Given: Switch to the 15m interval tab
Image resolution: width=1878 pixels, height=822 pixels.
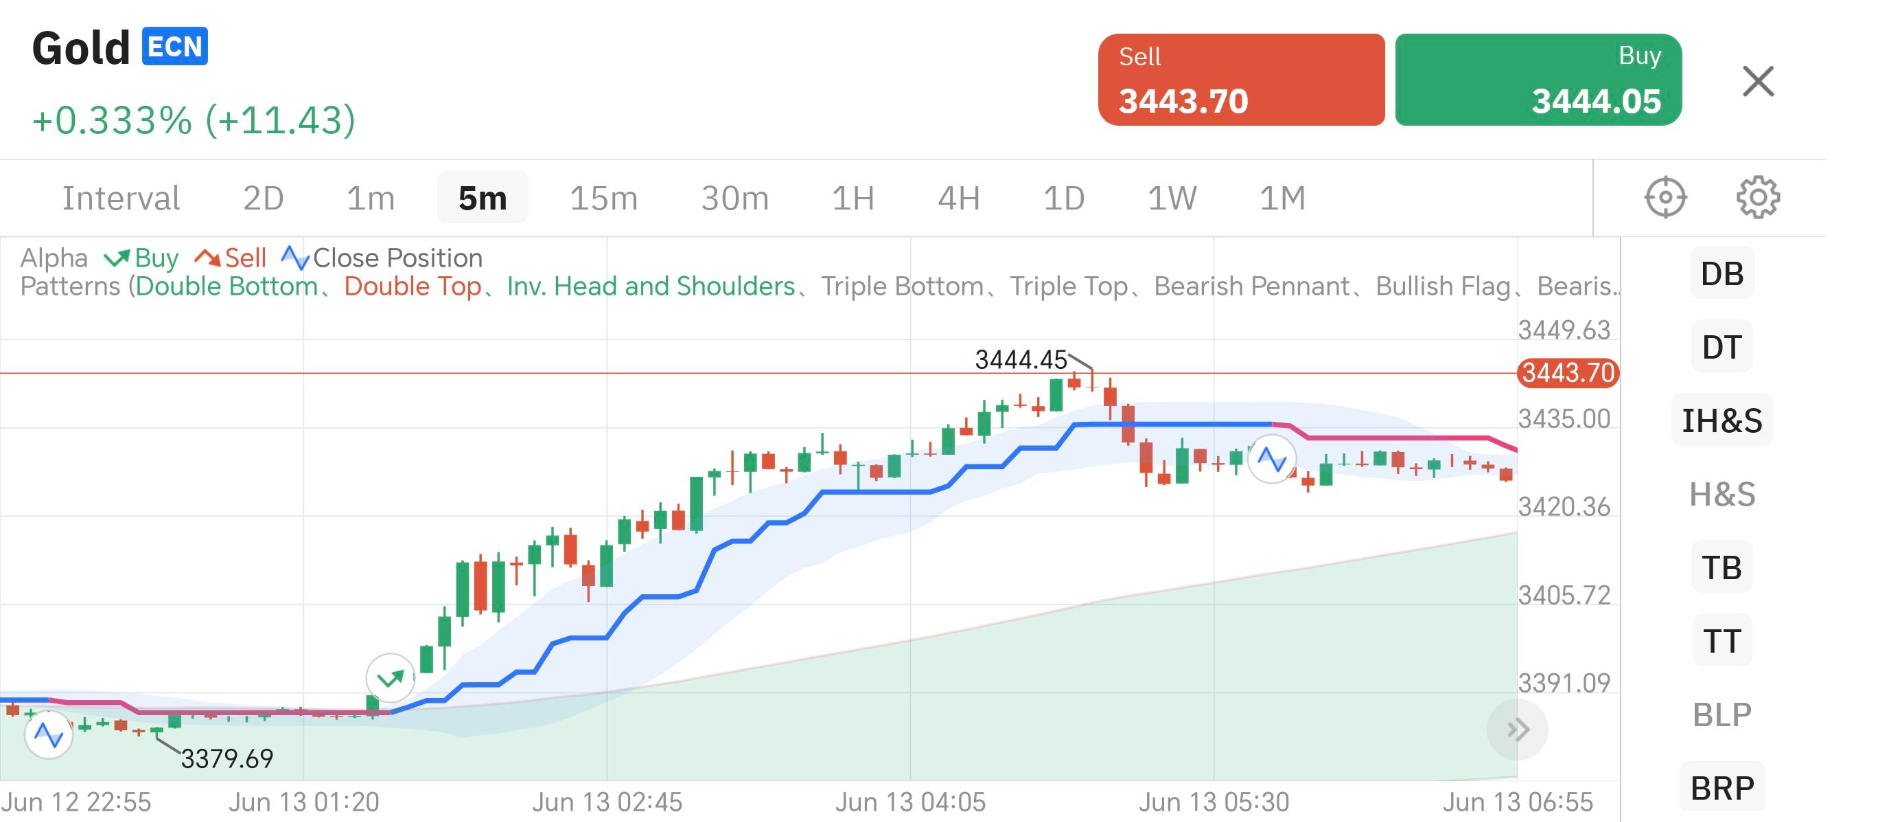Looking at the screenshot, I should click(x=602, y=197).
